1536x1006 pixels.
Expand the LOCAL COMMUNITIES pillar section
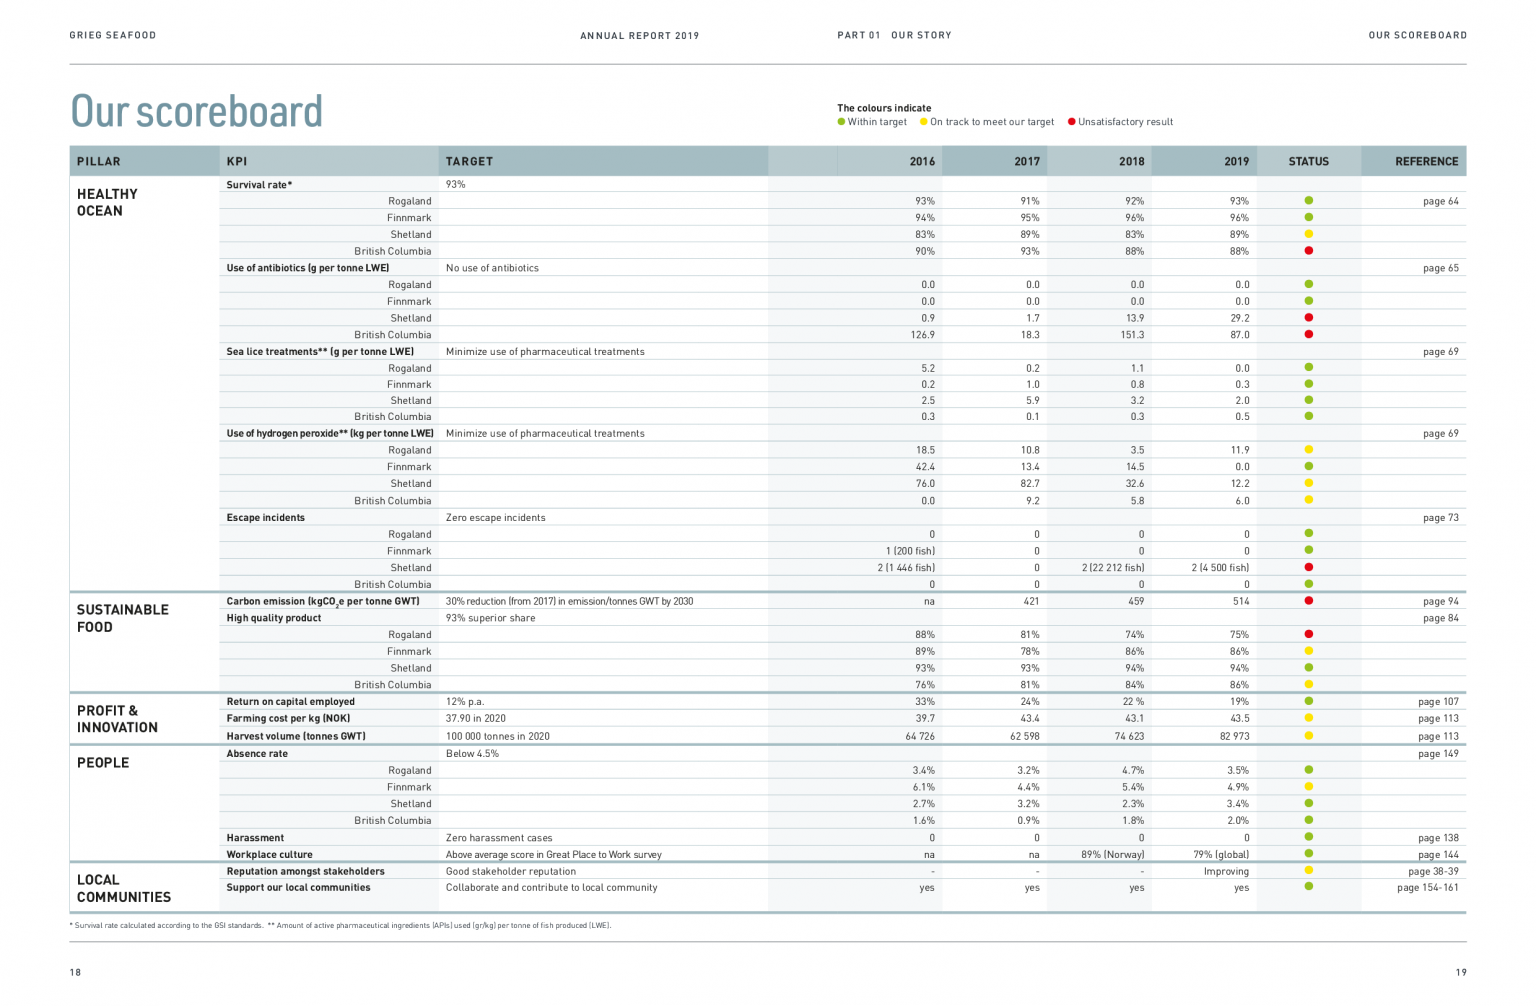point(122,888)
